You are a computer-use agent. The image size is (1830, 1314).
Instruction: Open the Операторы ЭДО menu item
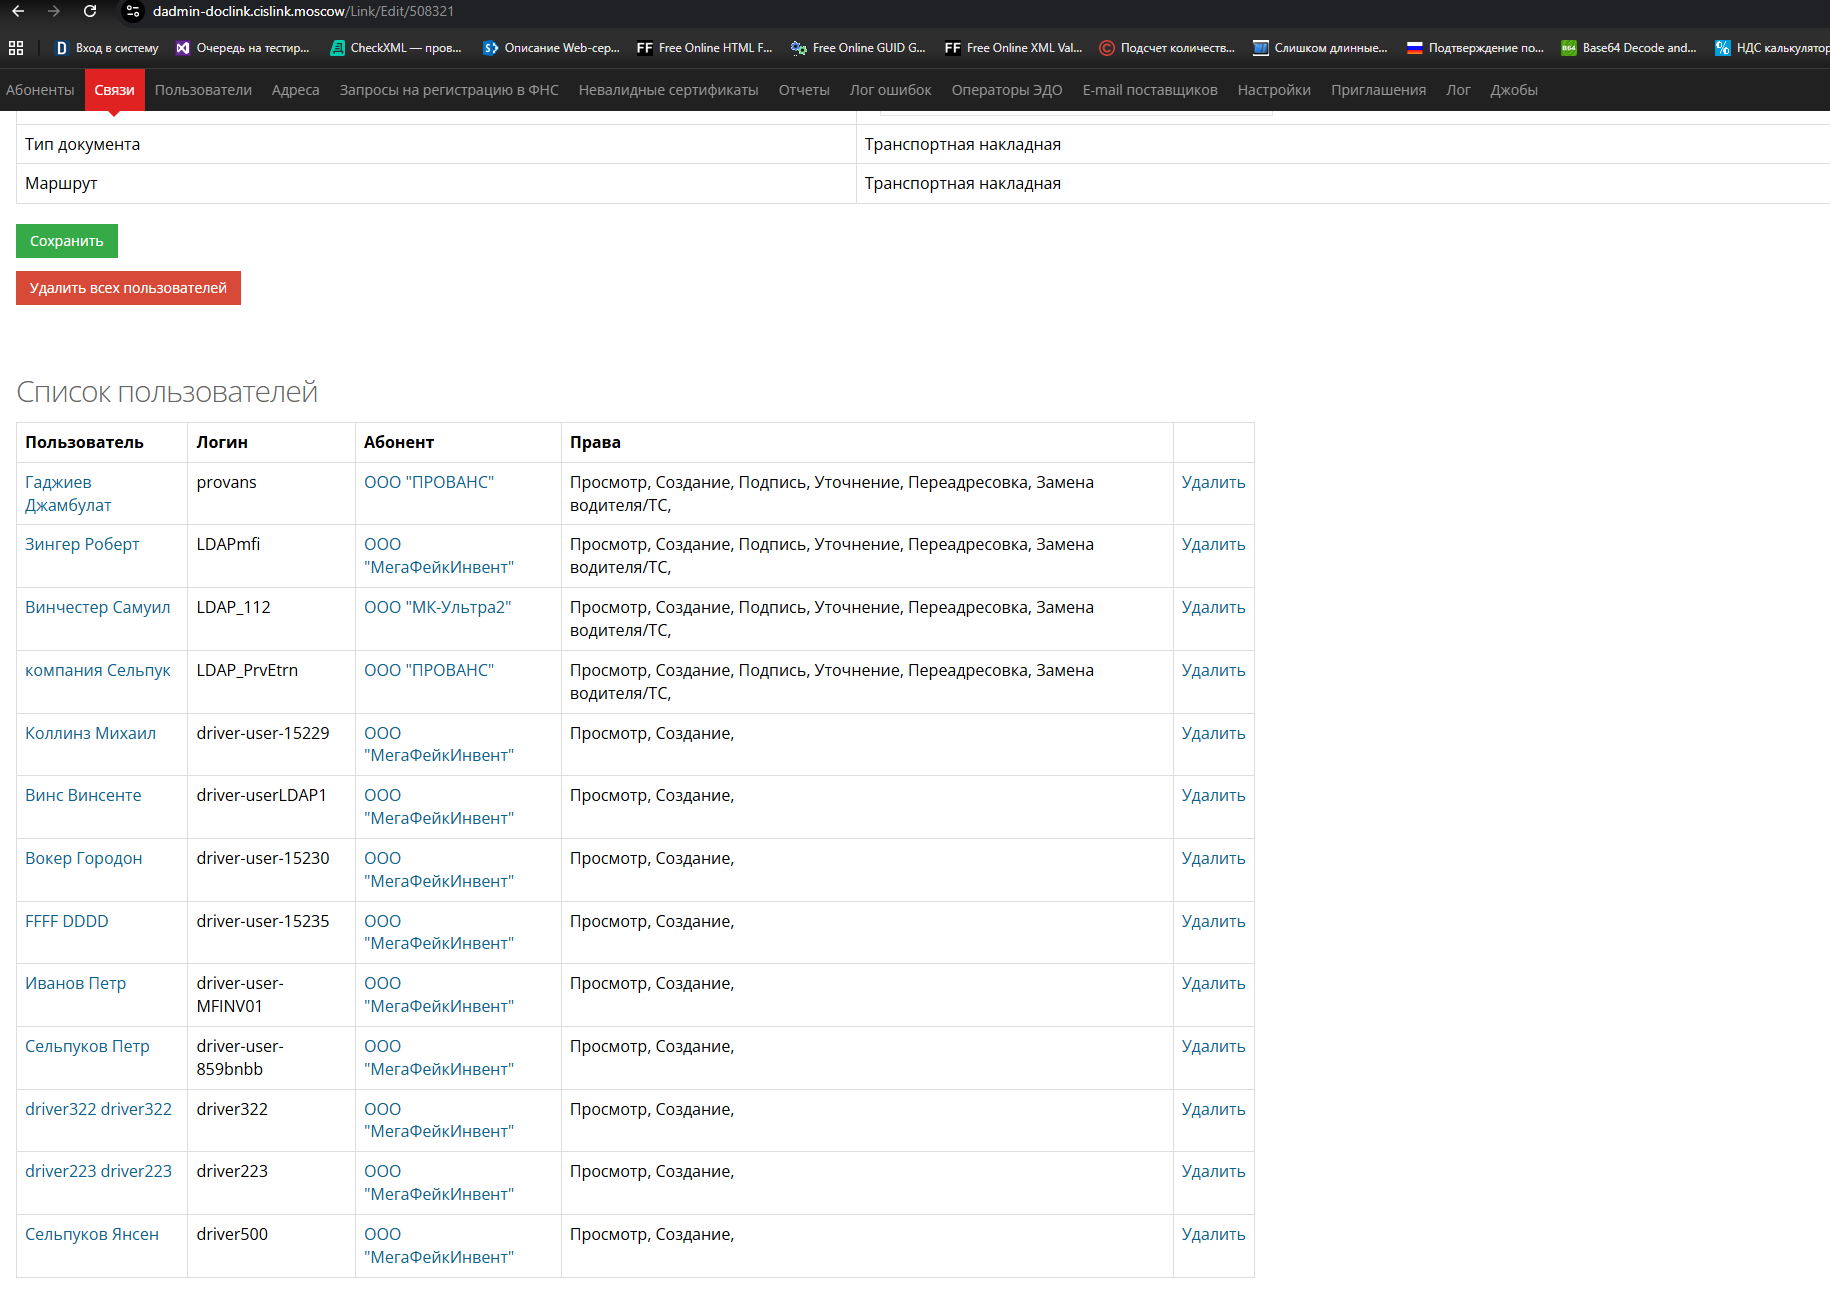click(1007, 90)
